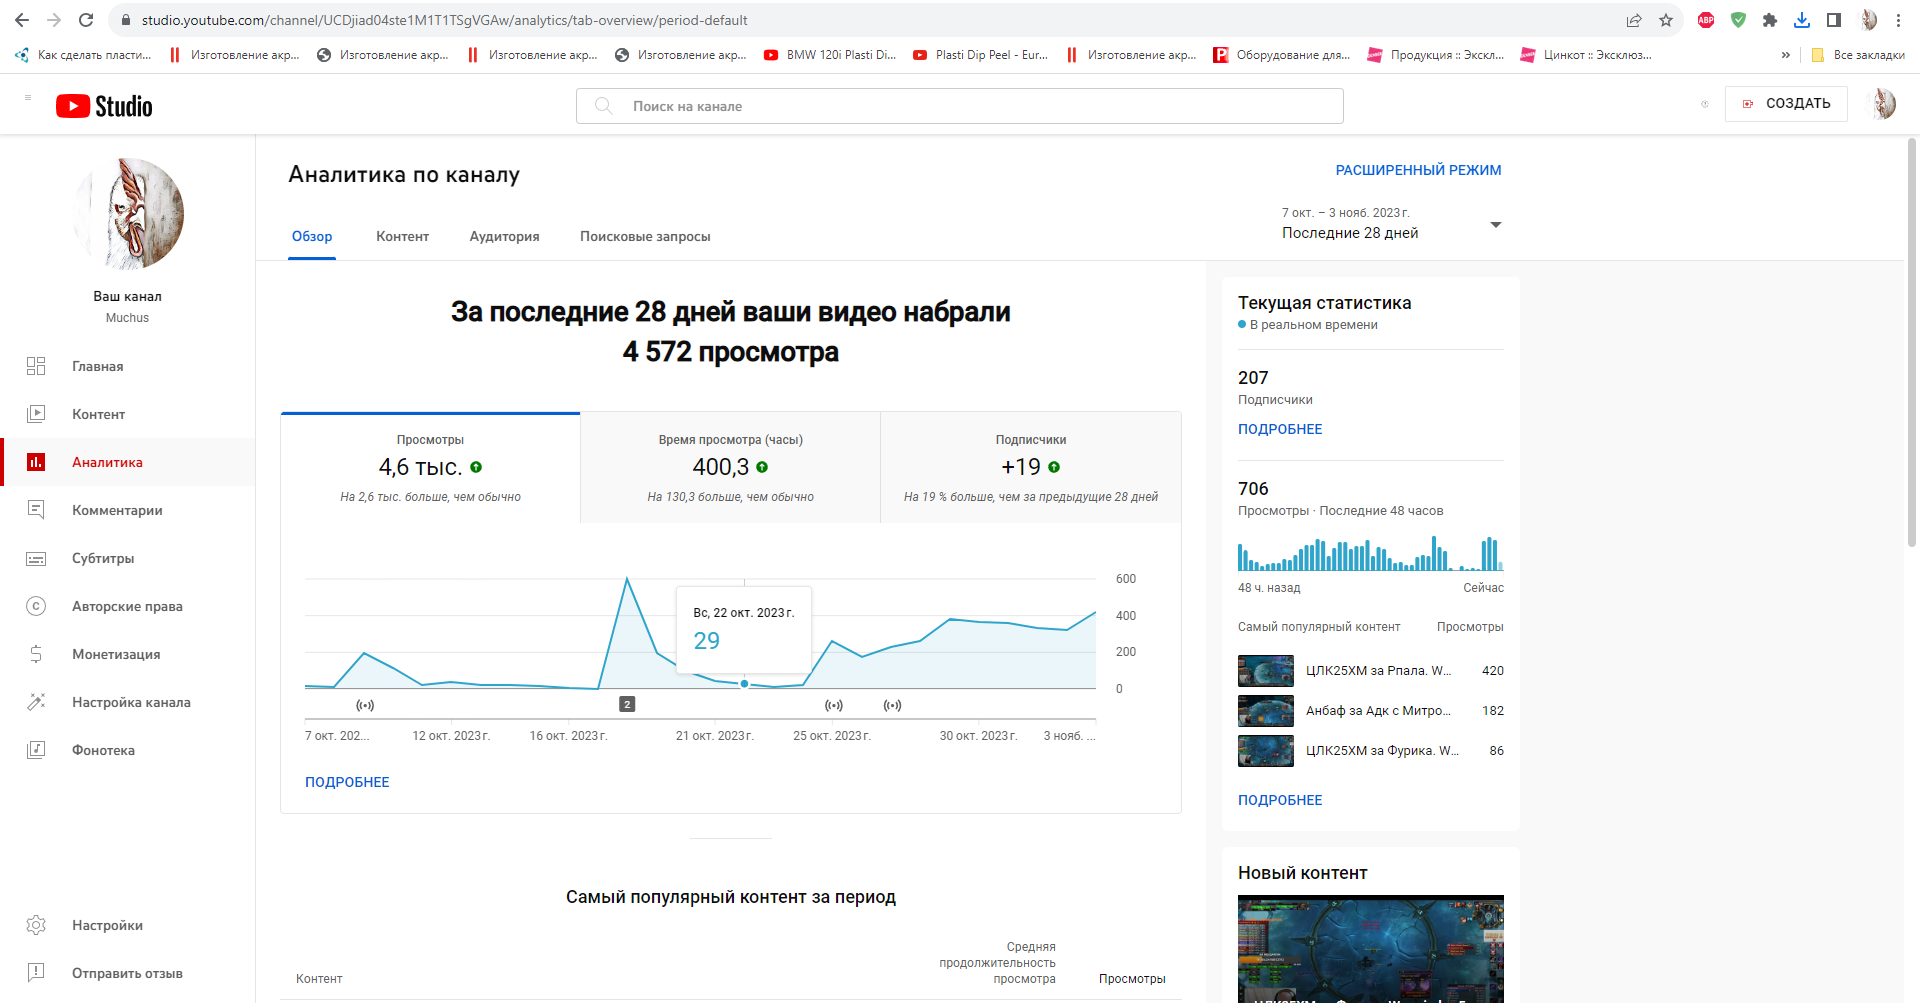The image size is (1920, 1003).
Task: Click the YouTube Studio logo
Action: (x=104, y=106)
